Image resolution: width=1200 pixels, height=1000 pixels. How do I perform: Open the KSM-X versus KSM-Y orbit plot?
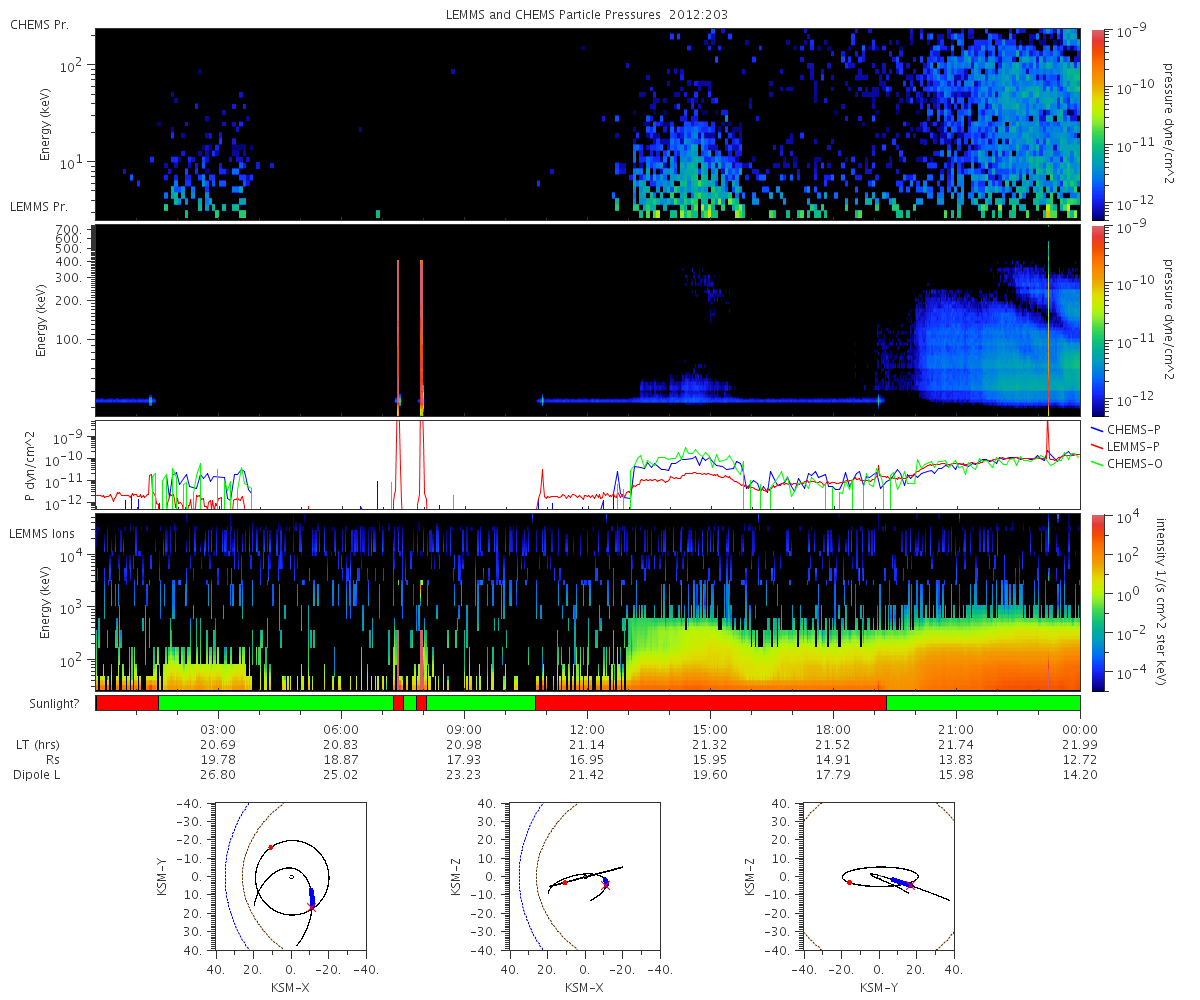pyautogui.click(x=290, y=875)
